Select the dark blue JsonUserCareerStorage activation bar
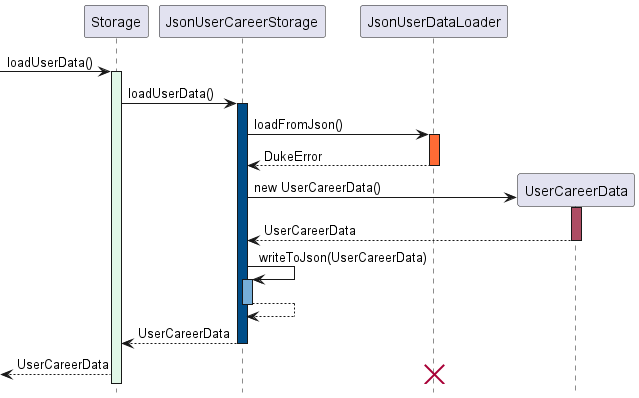 [x=242, y=223]
